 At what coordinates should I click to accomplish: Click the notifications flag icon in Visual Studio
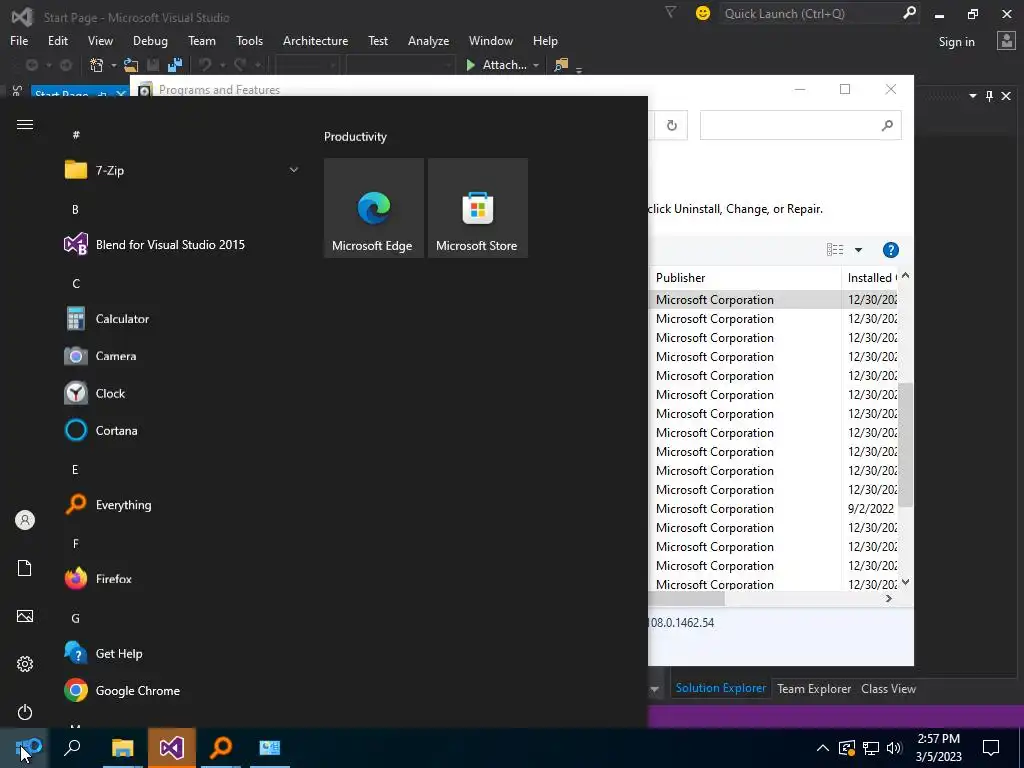click(670, 12)
